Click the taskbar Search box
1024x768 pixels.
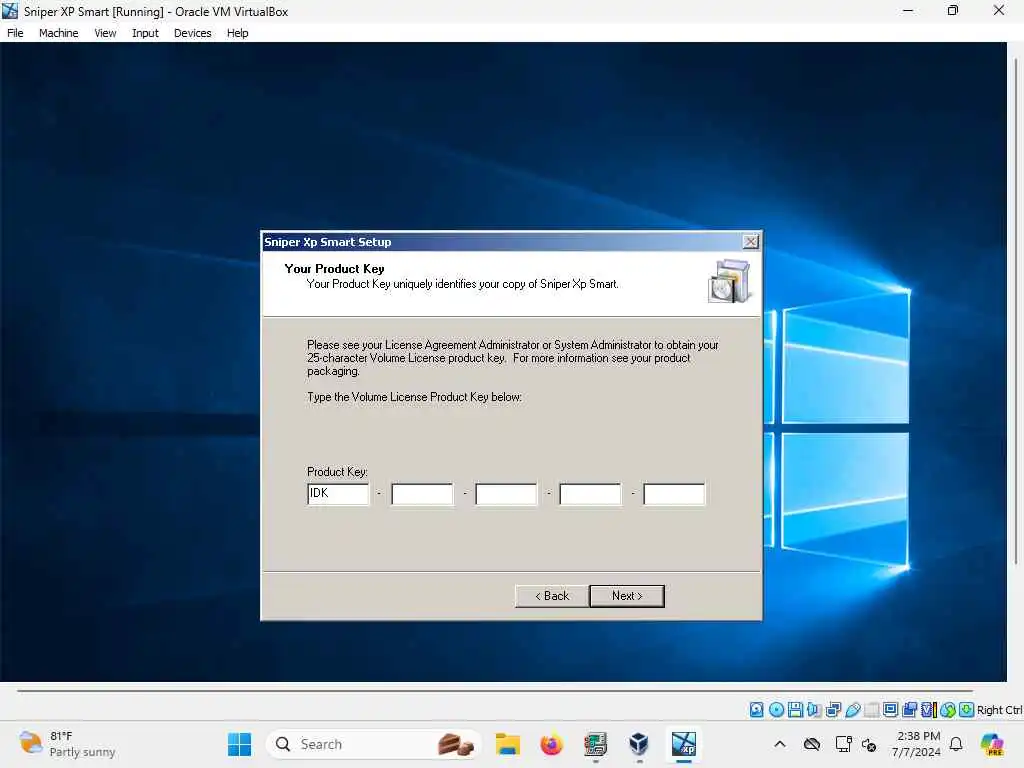(x=374, y=744)
